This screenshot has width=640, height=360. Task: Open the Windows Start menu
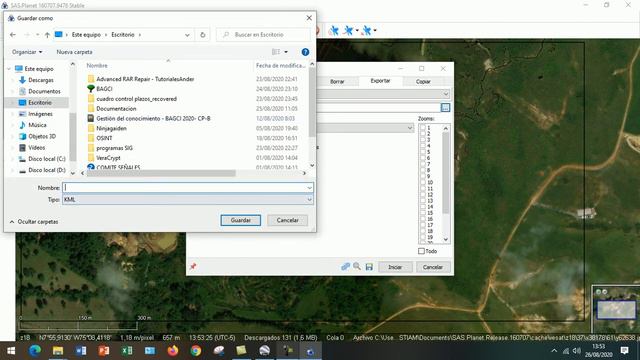click(11, 351)
